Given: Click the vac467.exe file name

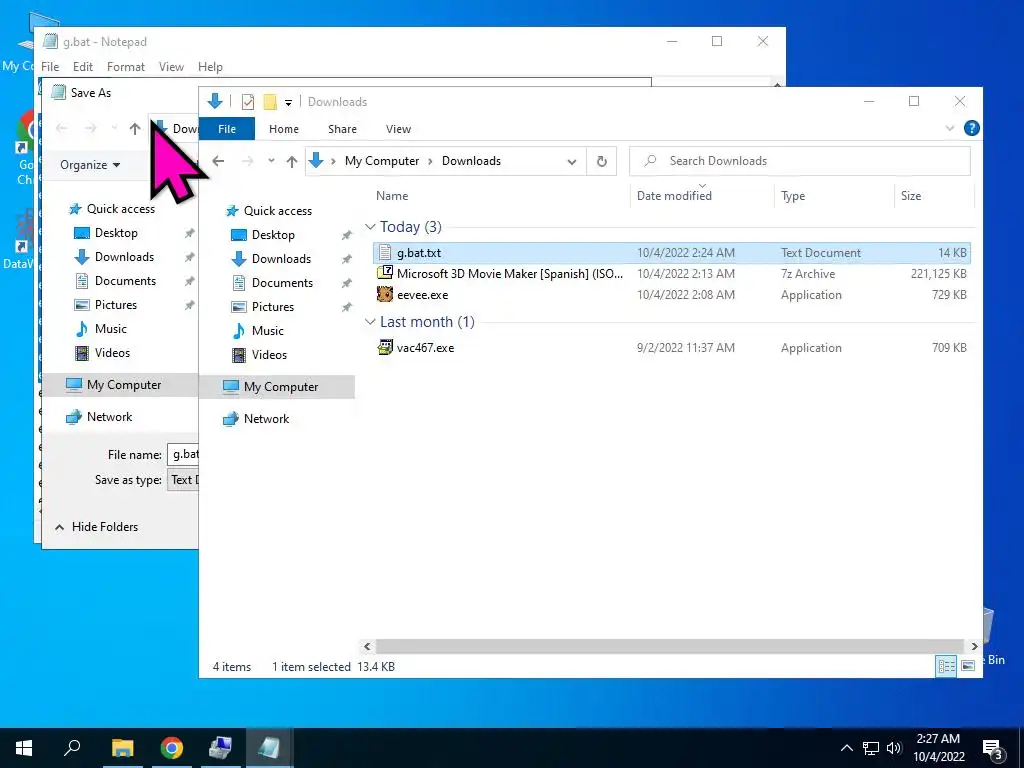Looking at the screenshot, I should (x=425, y=348).
